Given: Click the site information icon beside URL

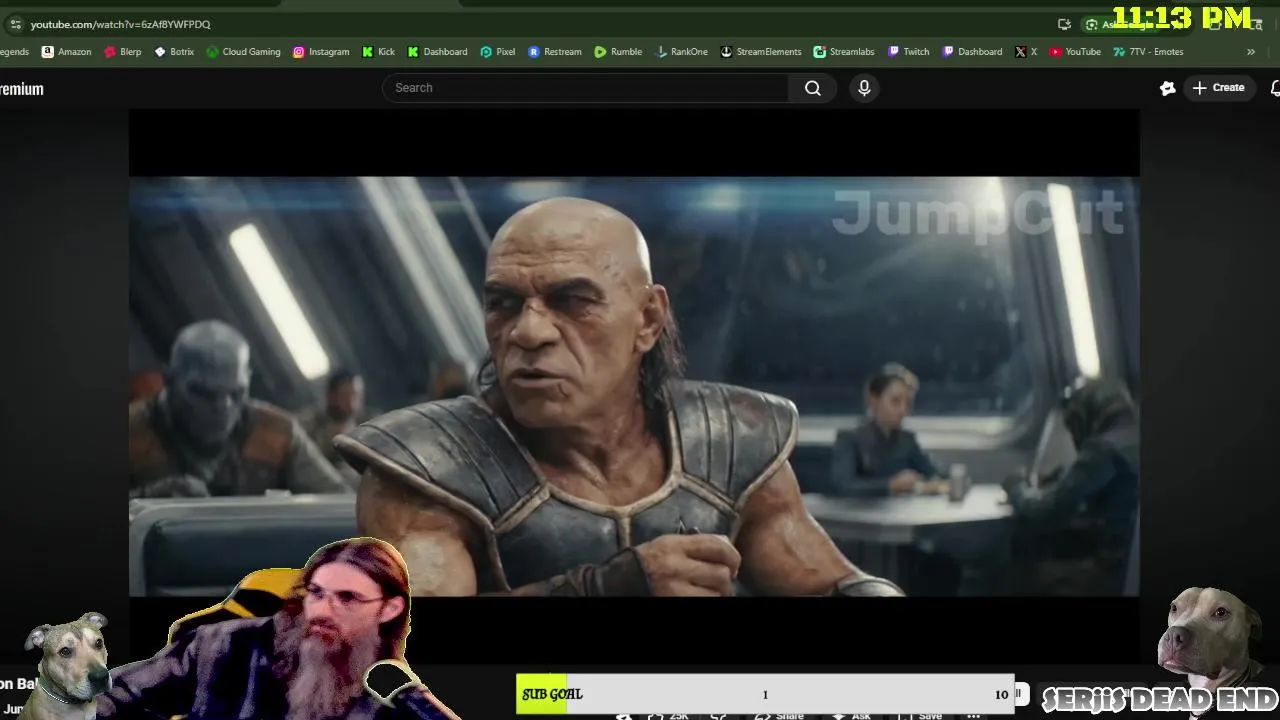Looking at the screenshot, I should 15,24.
